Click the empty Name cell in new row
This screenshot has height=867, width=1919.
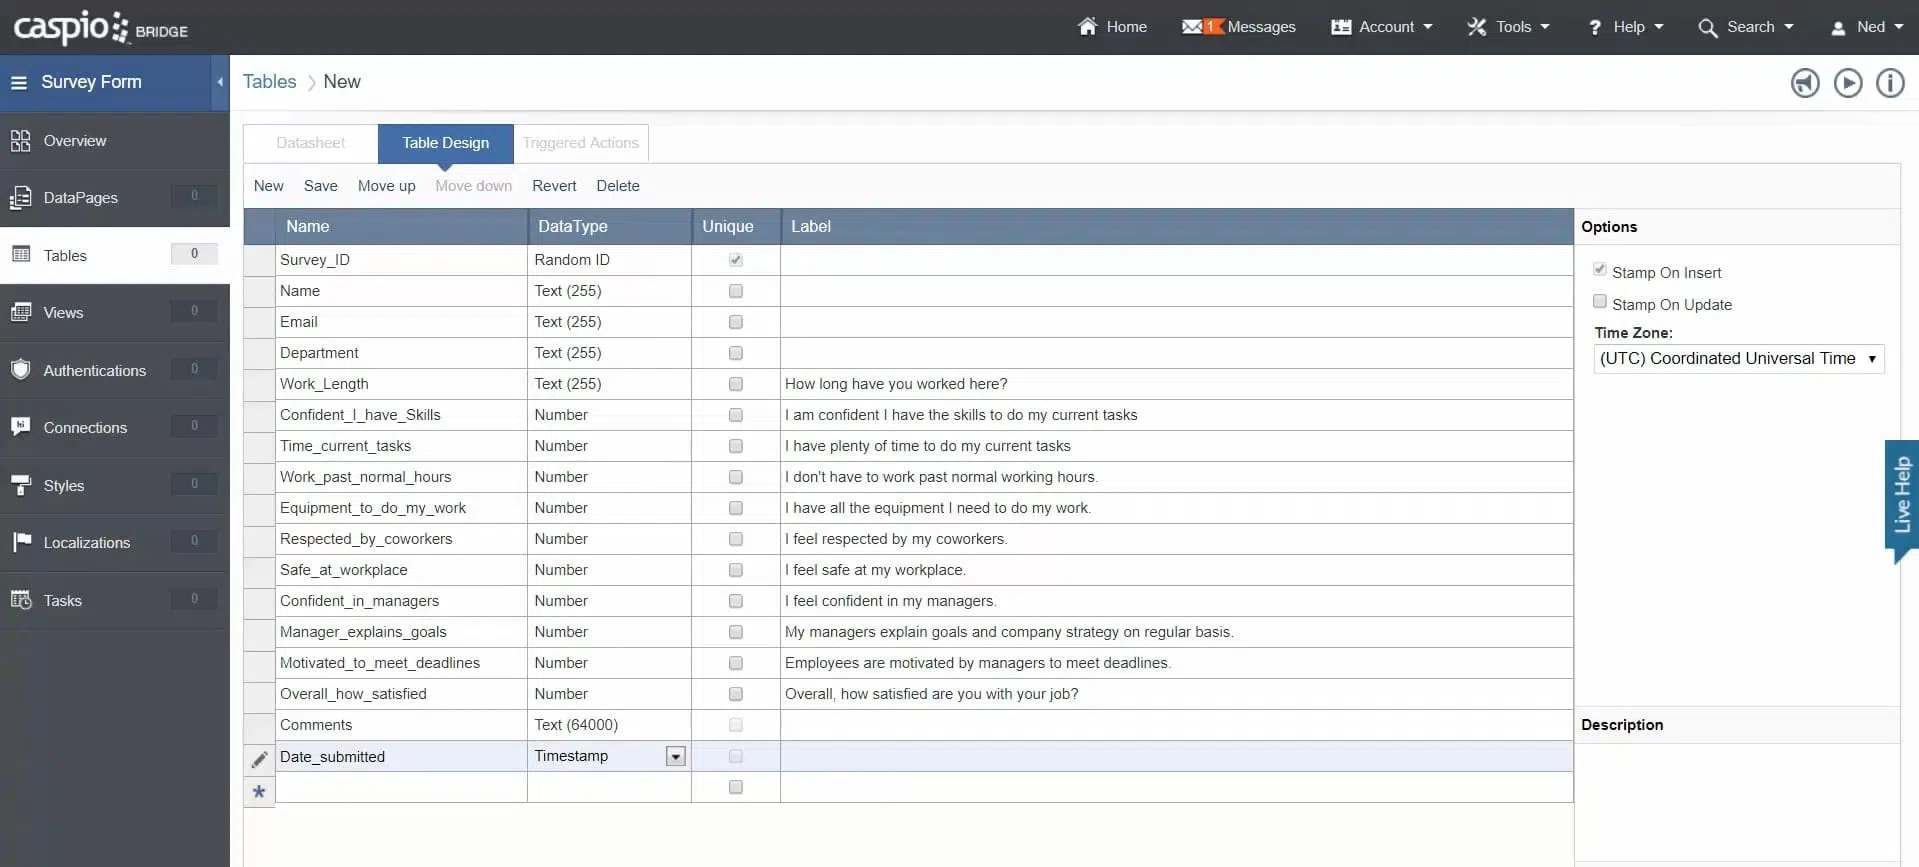pos(400,788)
